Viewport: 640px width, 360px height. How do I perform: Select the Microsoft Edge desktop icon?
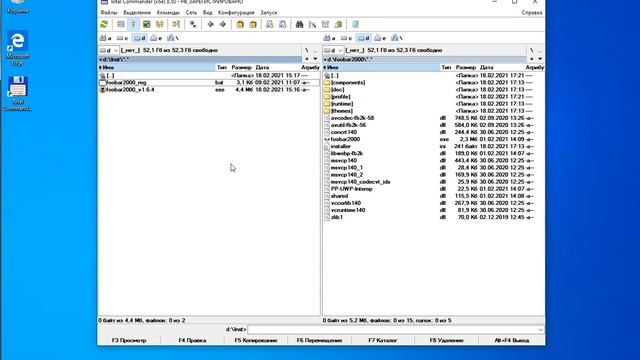click(x=18, y=48)
